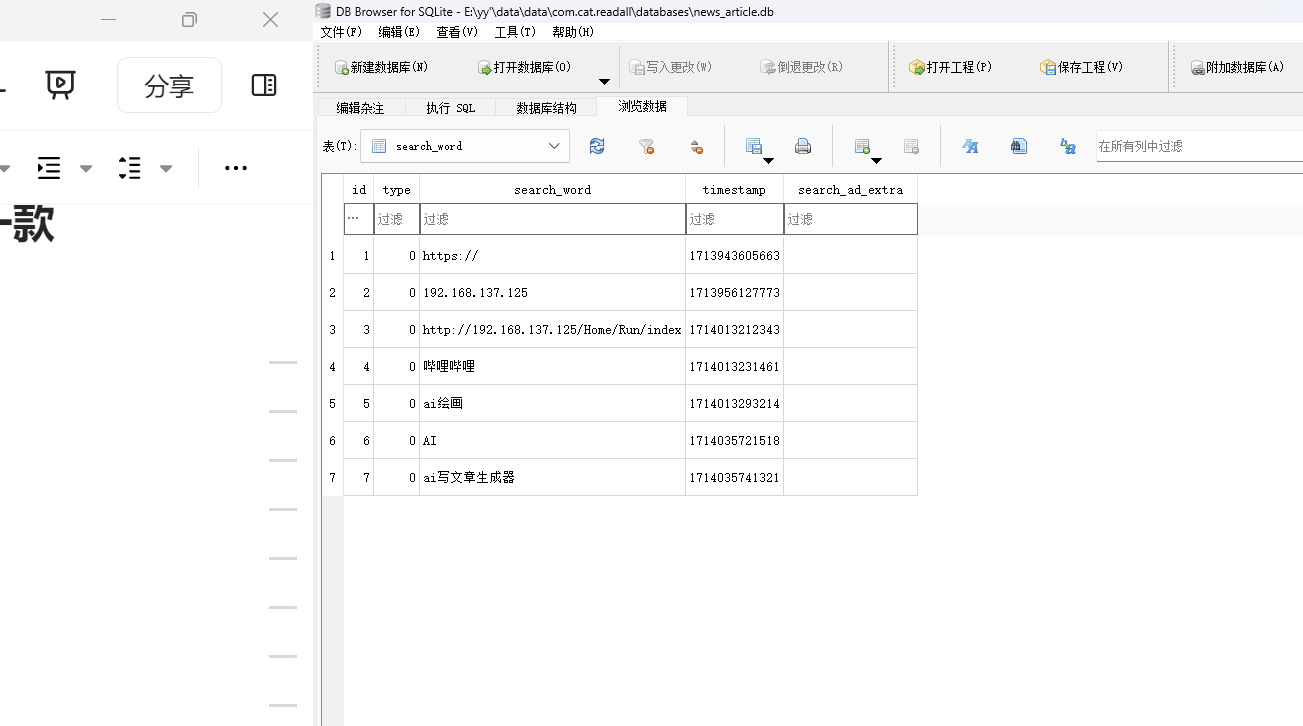
Task: Click line spacing icon in left window
Action: click(129, 168)
